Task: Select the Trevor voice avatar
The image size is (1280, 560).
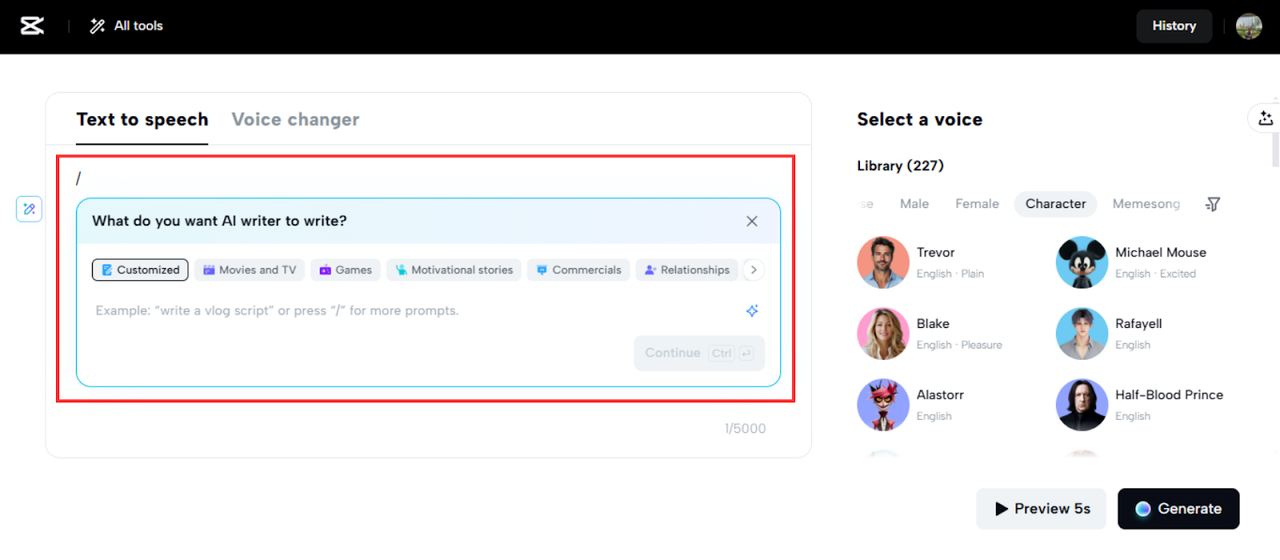Action: (883, 262)
